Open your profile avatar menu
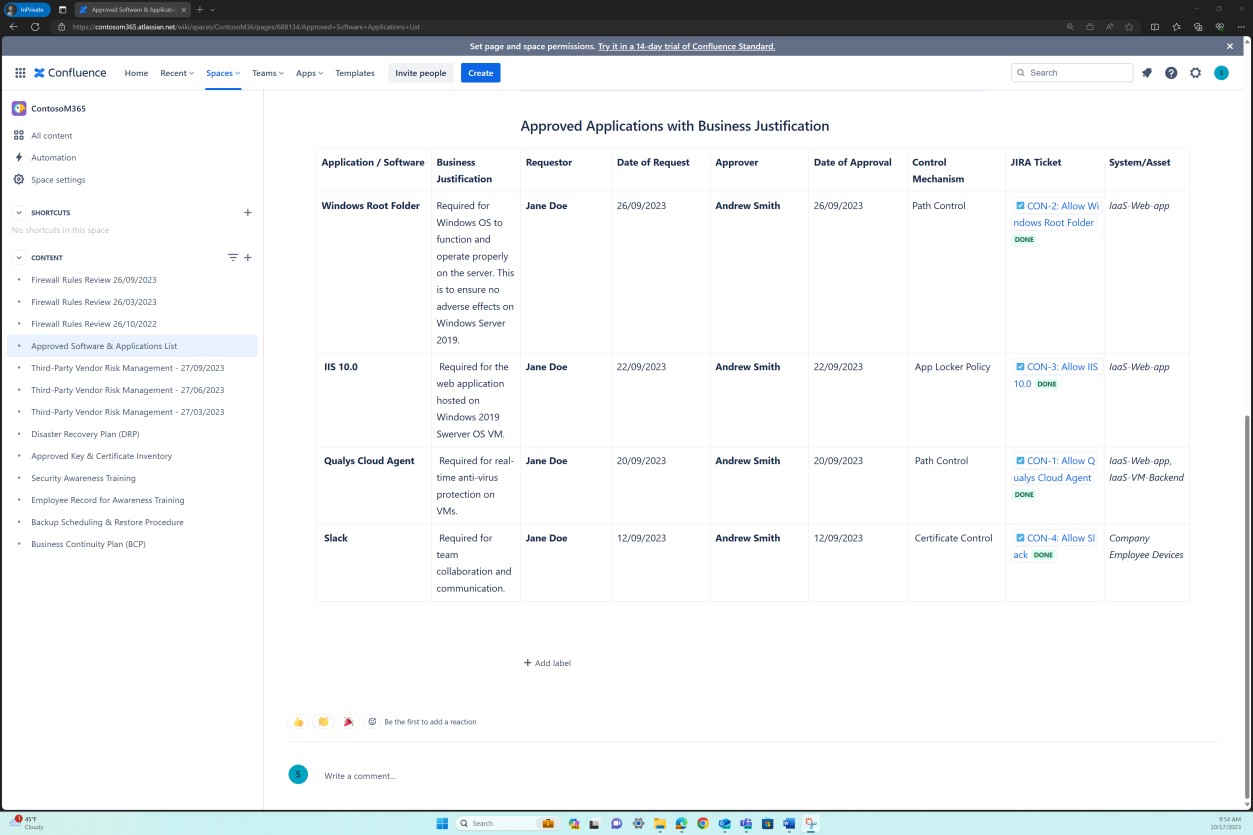 tap(1221, 72)
